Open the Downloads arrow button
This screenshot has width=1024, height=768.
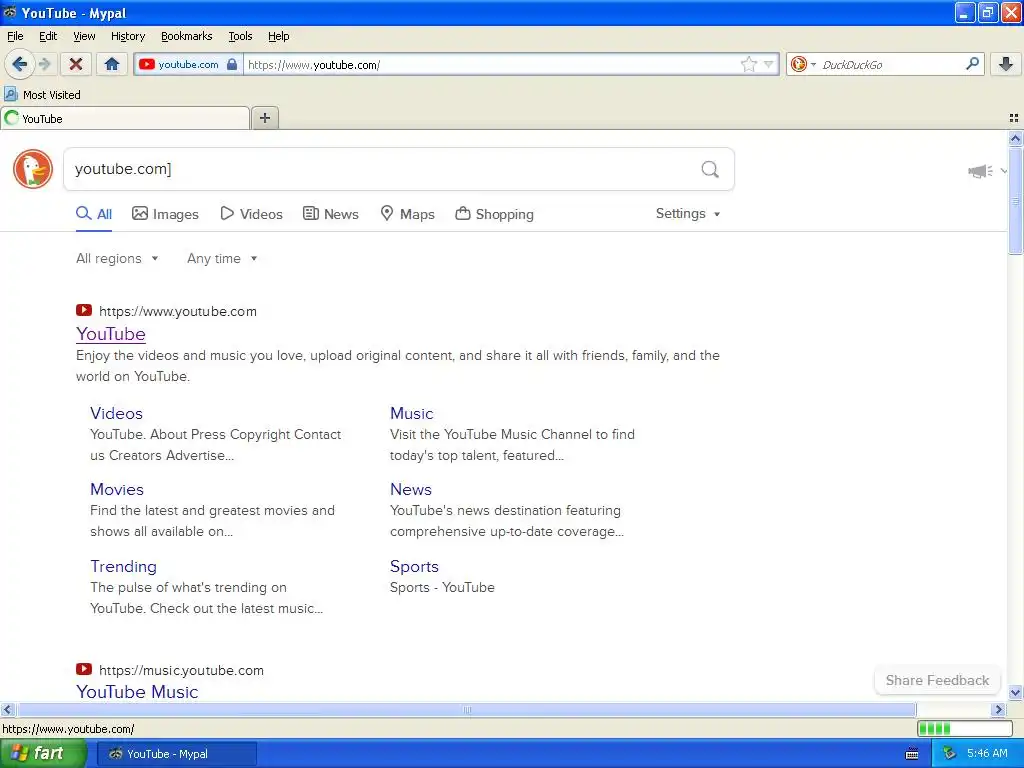(x=1006, y=64)
